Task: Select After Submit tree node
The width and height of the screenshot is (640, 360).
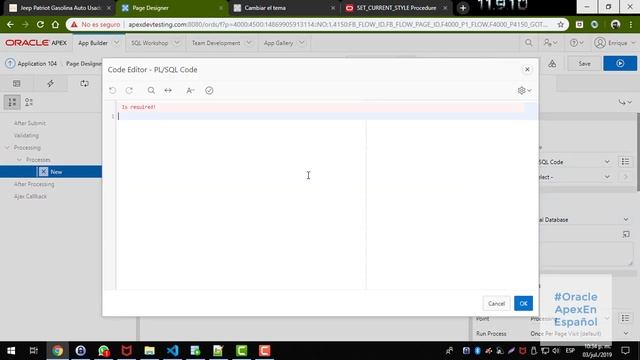Action: [x=30, y=123]
